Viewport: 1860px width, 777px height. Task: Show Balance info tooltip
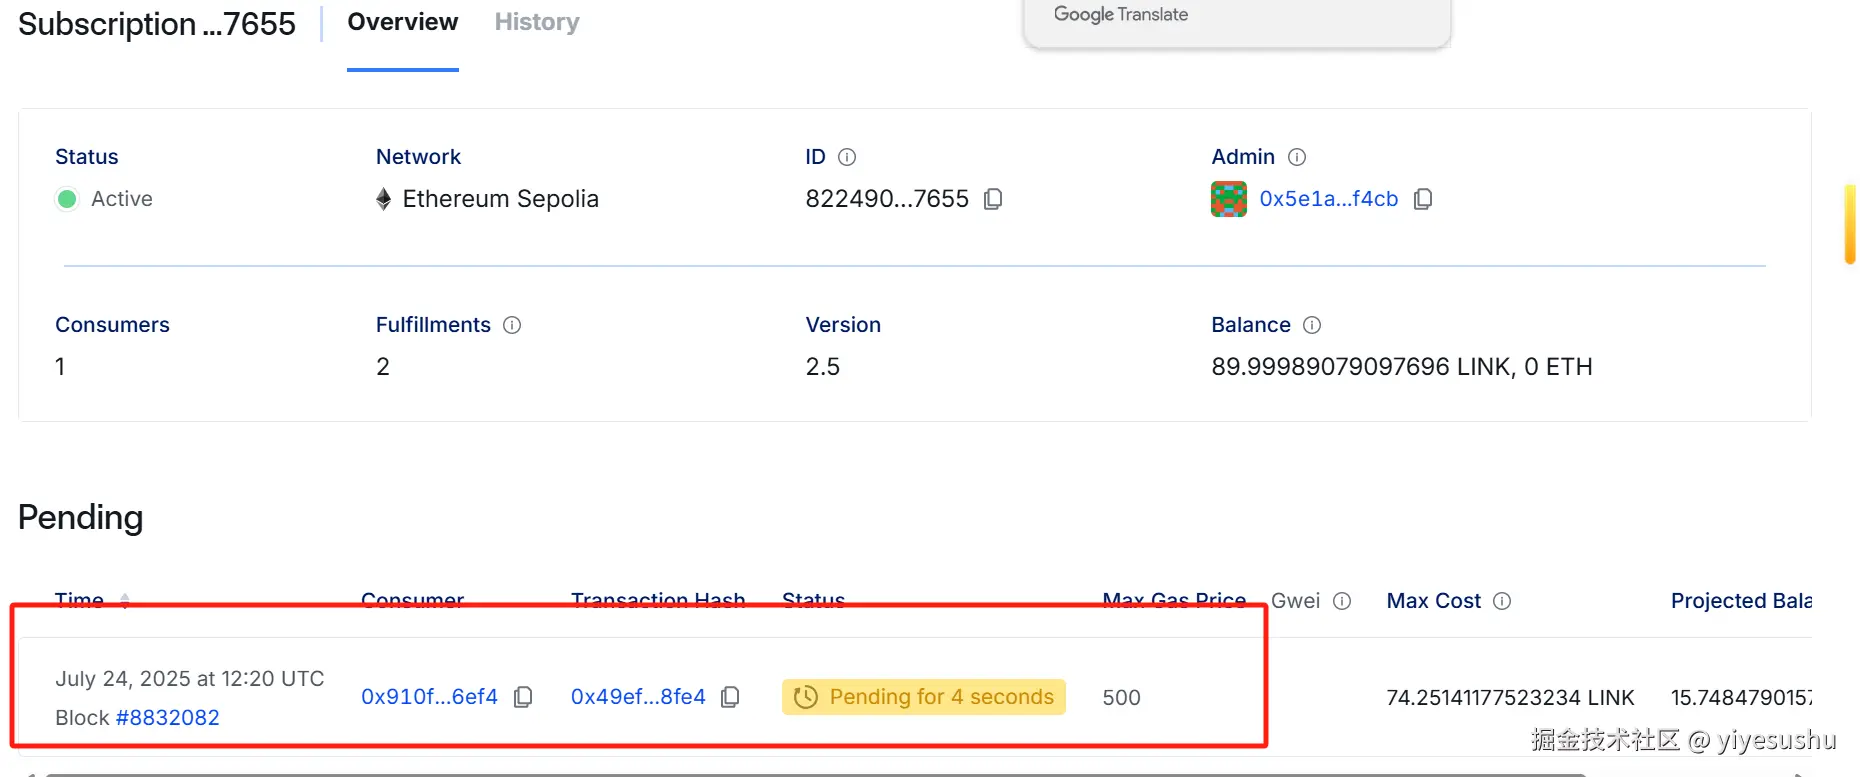click(1312, 325)
